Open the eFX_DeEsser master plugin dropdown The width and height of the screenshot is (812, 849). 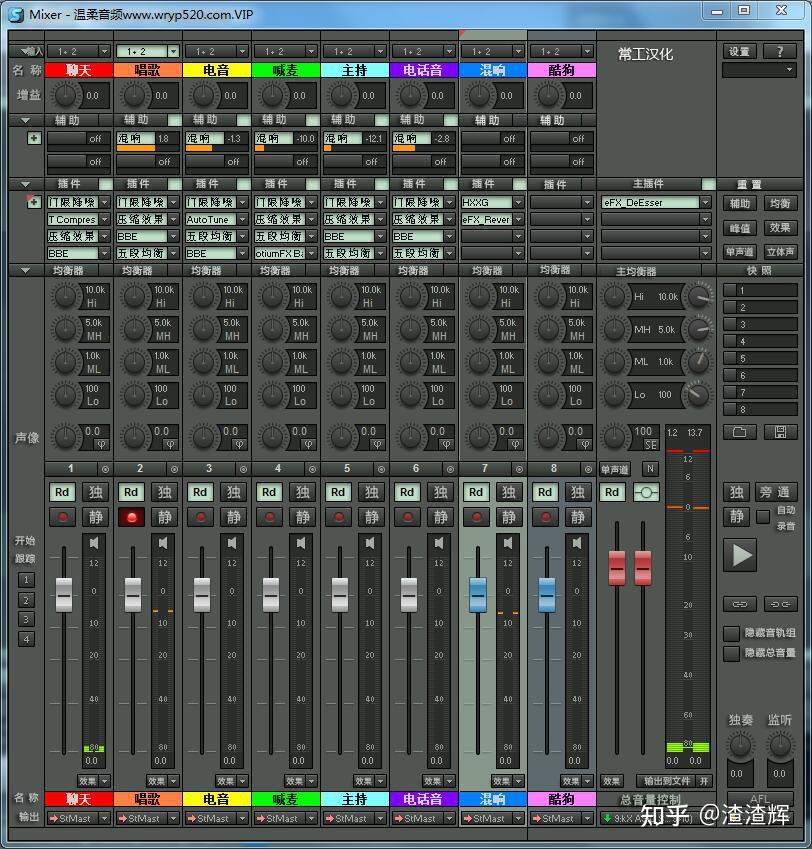[705, 203]
